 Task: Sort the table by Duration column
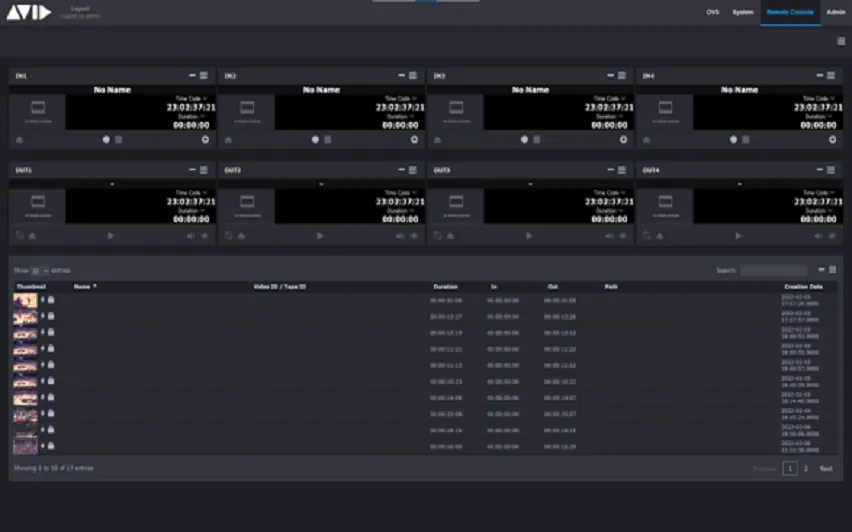click(x=446, y=286)
